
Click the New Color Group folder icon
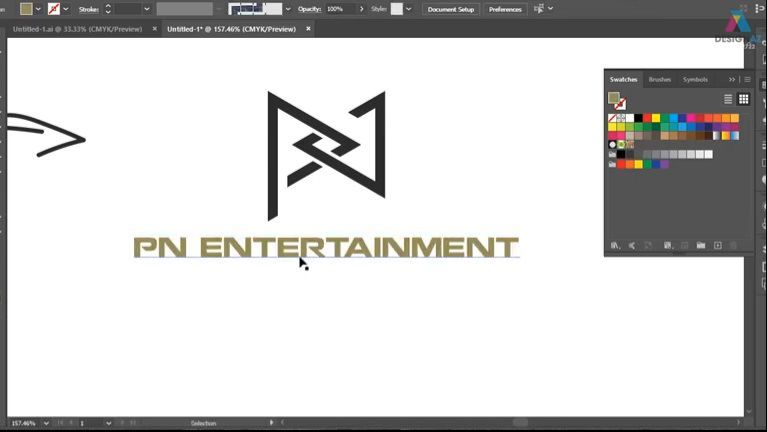coord(701,245)
